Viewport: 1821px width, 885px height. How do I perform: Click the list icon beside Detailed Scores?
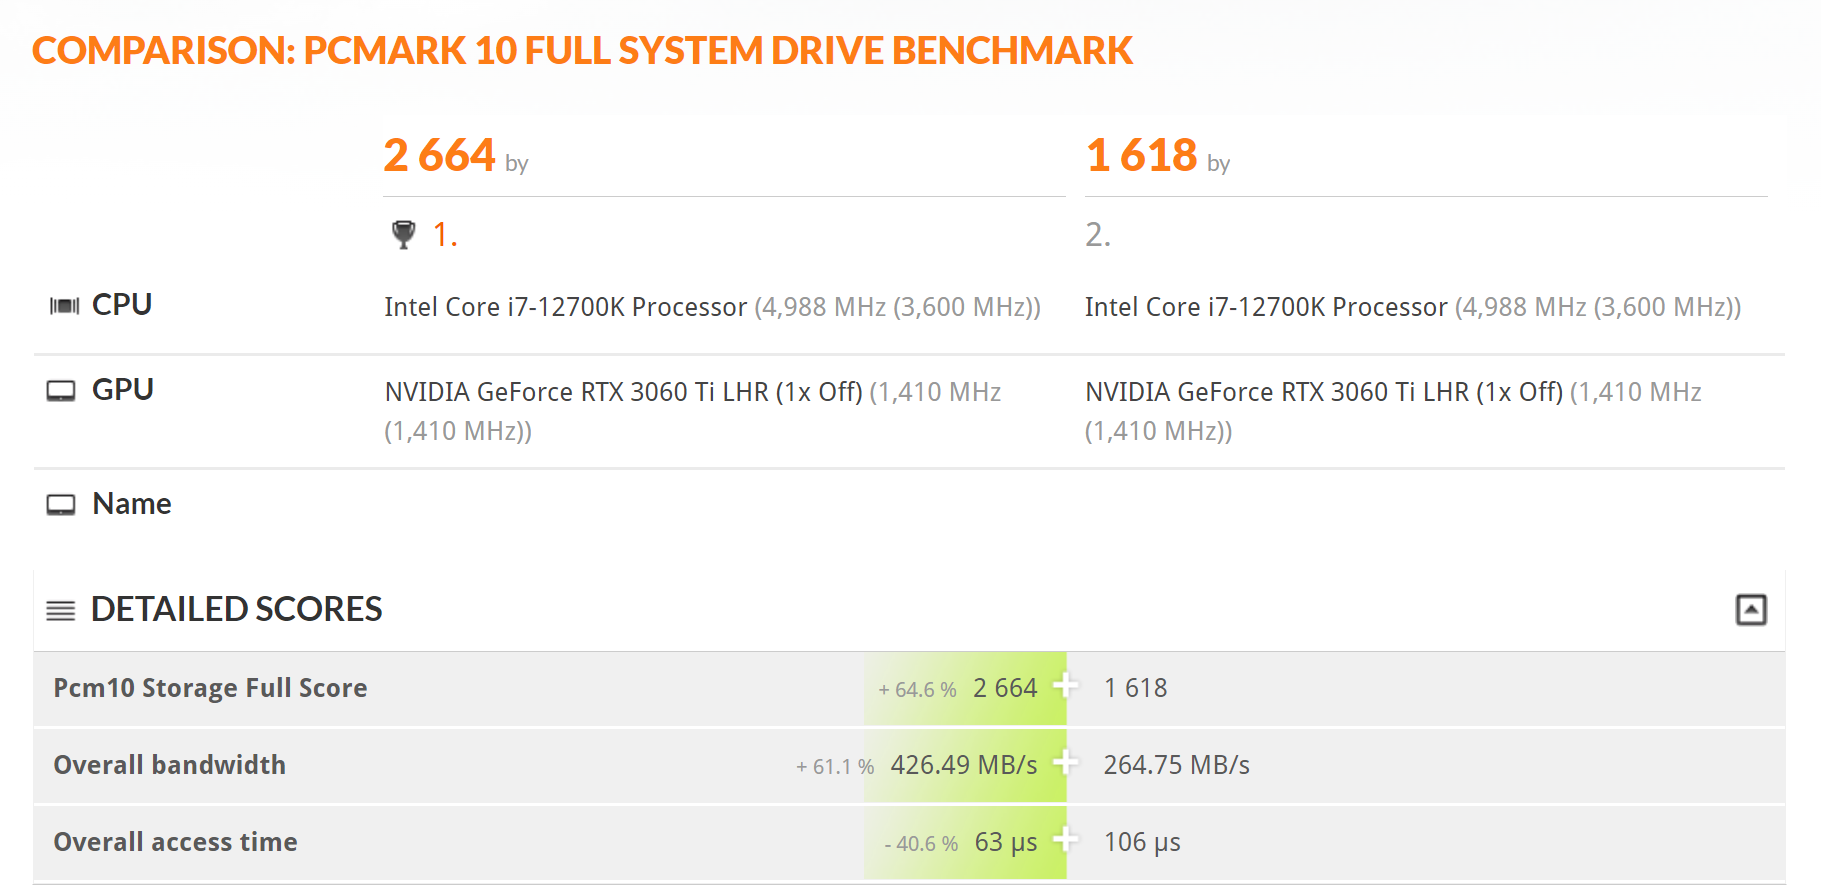point(61,610)
